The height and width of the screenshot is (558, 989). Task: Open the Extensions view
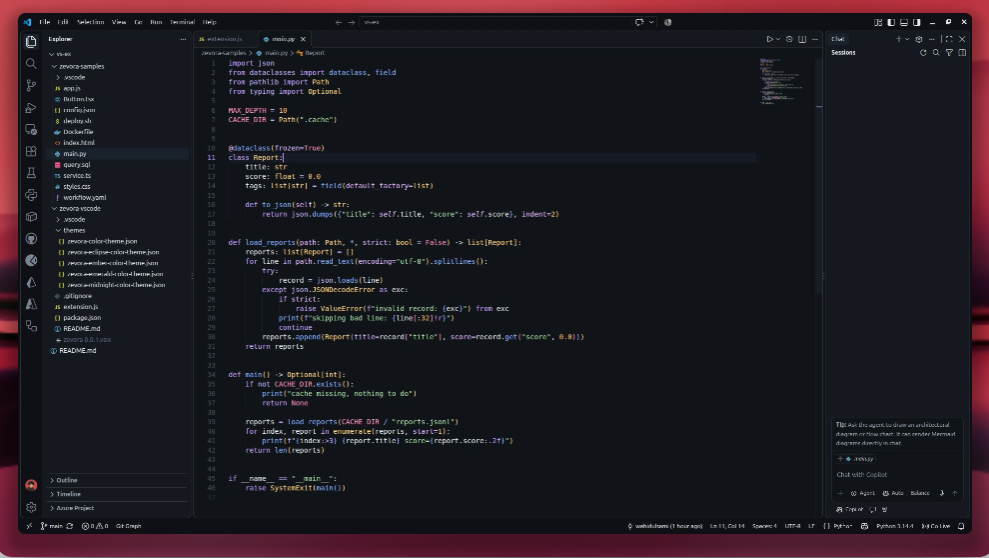(x=31, y=151)
